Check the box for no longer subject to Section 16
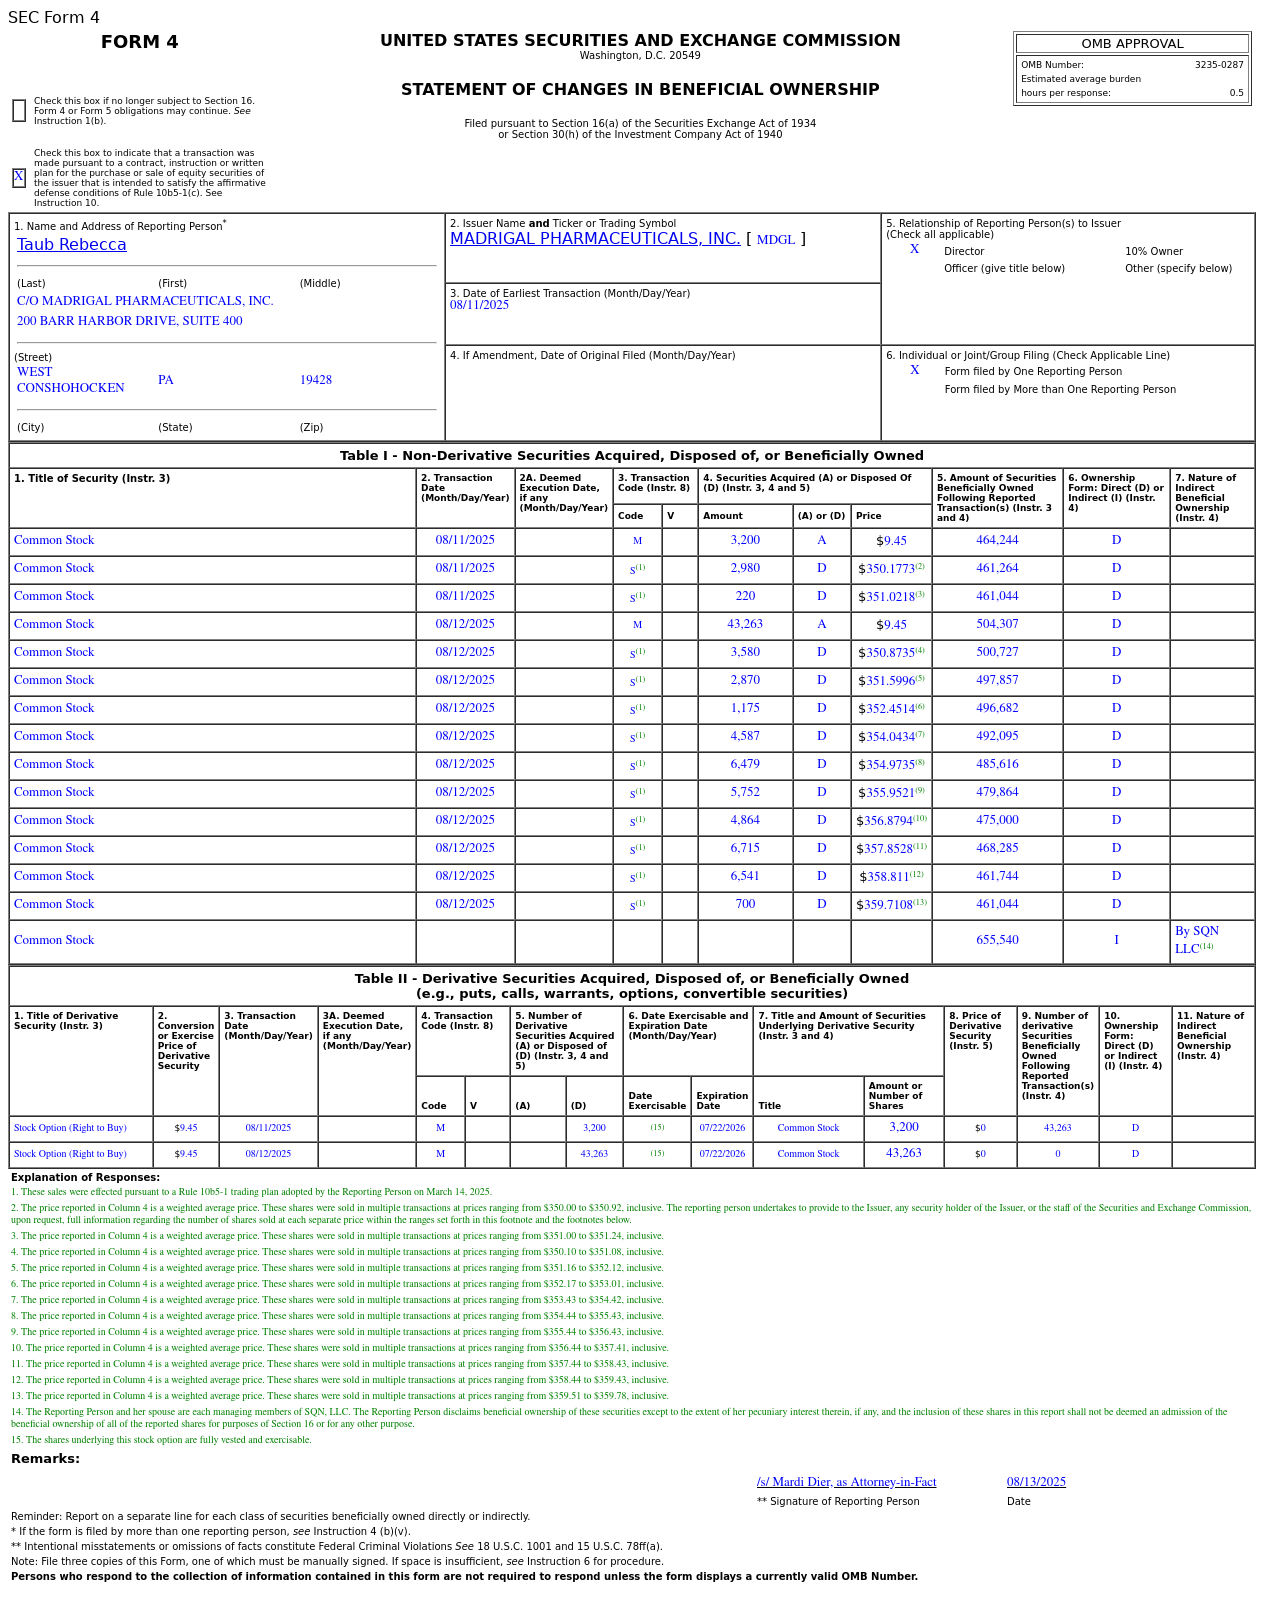Image resolution: width=1264 pixels, height=1606 pixels. point(19,111)
